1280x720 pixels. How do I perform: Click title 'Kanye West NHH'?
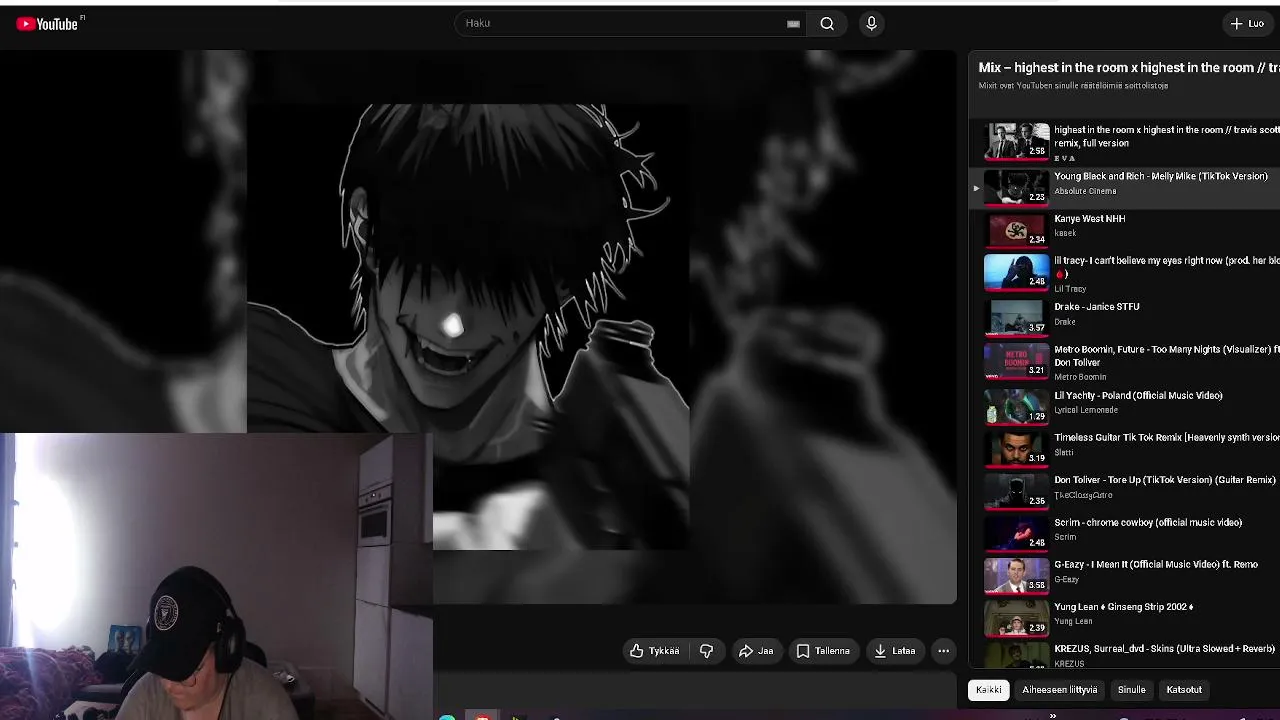(x=1090, y=218)
